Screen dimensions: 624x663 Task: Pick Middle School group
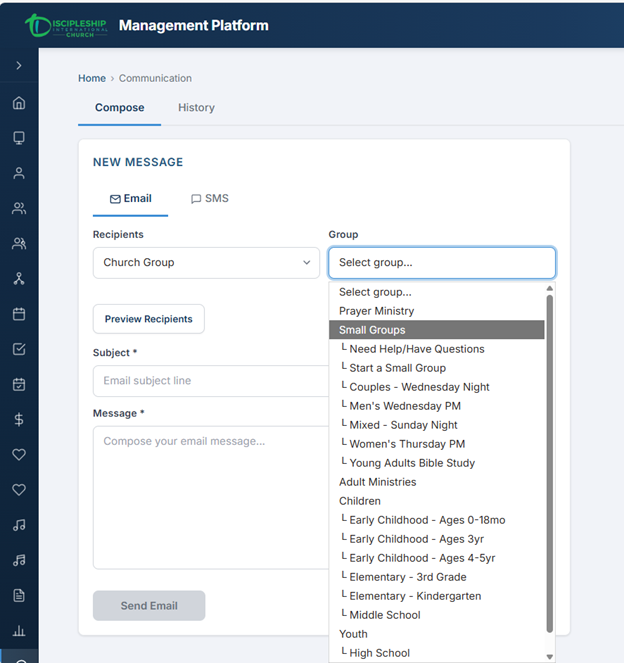pyautogui.click(x=437, y=615)
